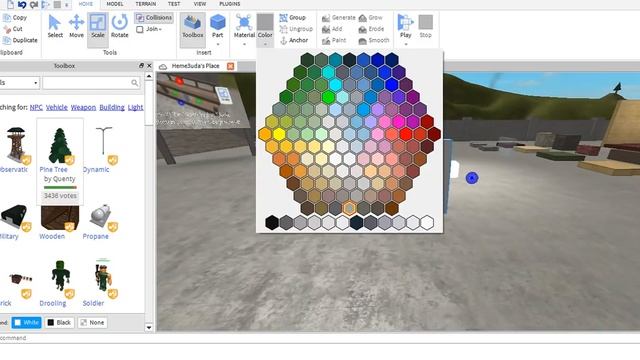
Task: Switch to the TERRAIN tab
Action: click(146, 4)
